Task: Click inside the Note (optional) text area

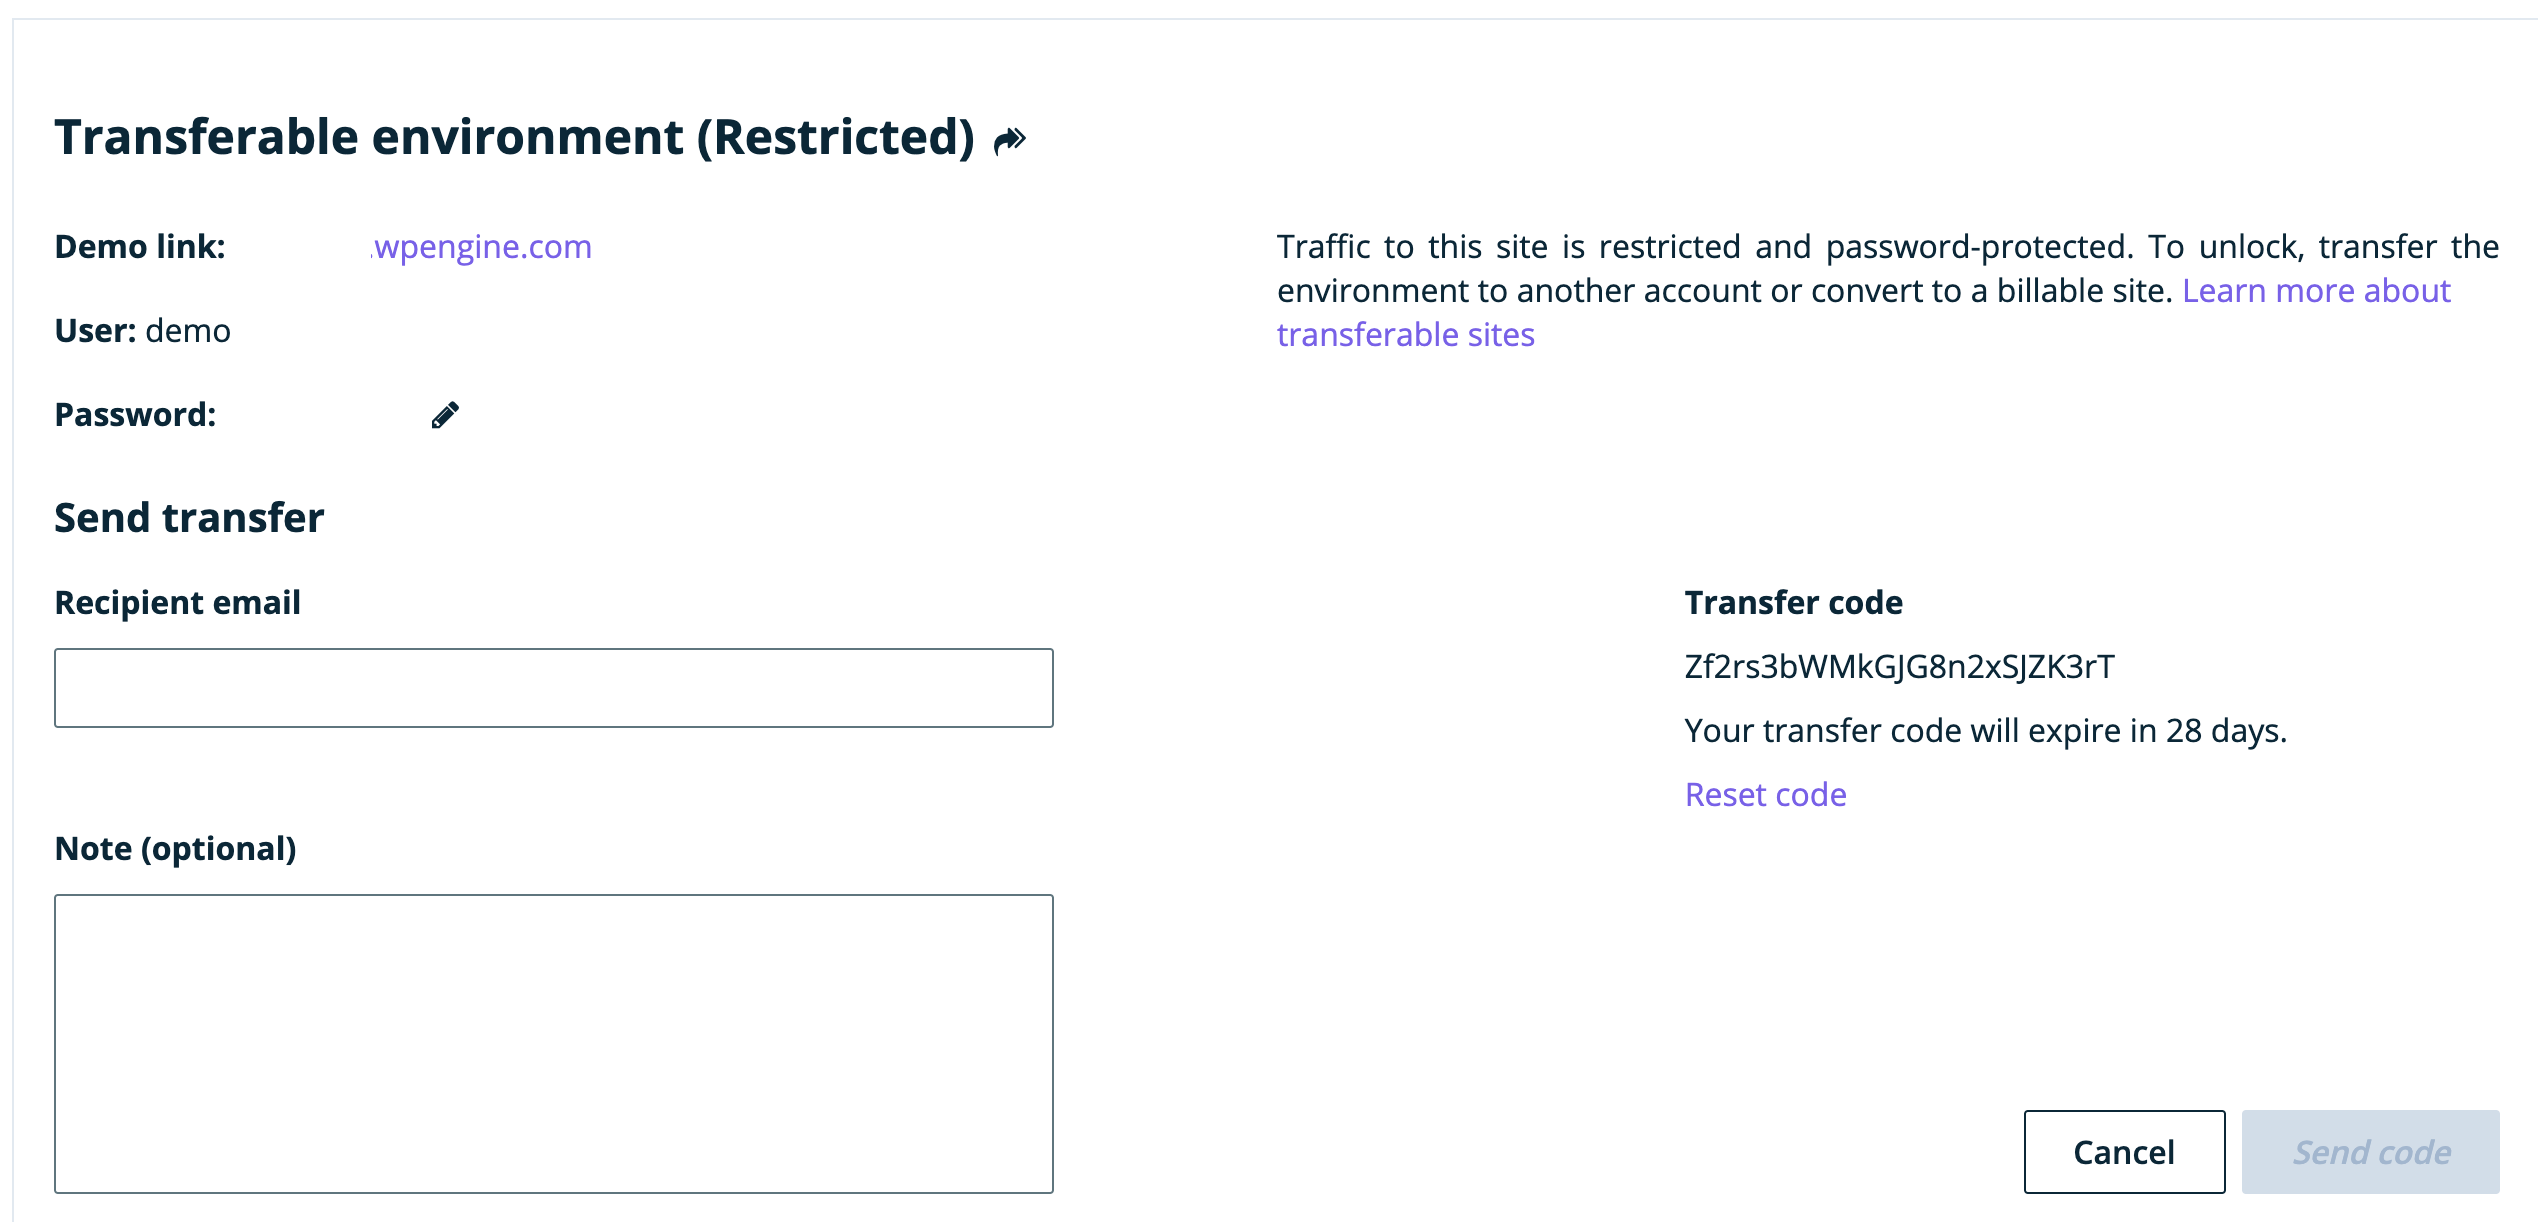Action: pos(553,1043)
